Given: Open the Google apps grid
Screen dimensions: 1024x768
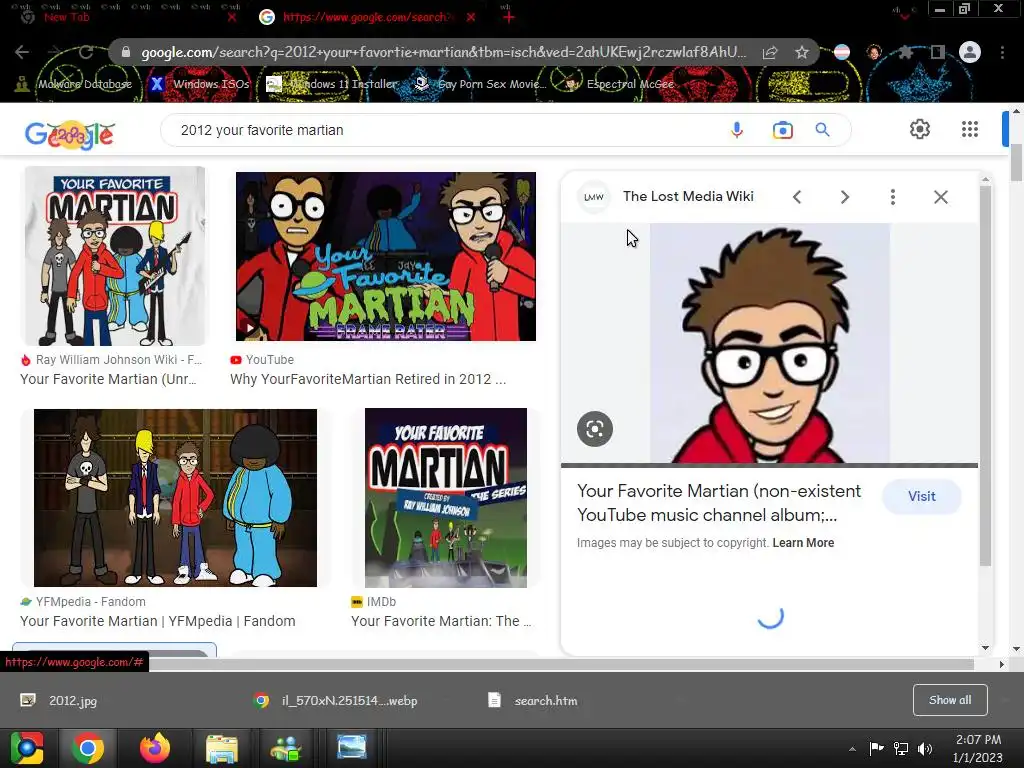Looking at the screenshot, I should [970, 129].
